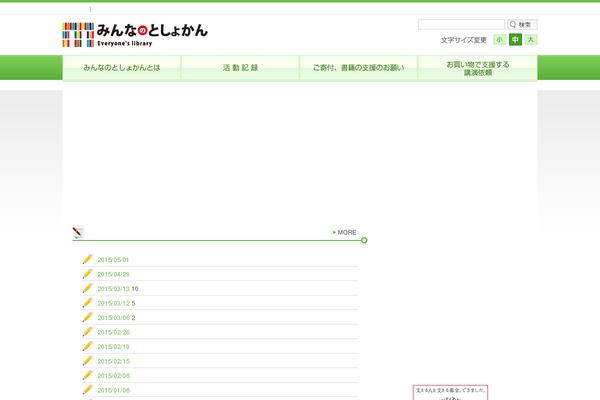Click pencil icon for 2015/03/06

click(x=87, y=317)
